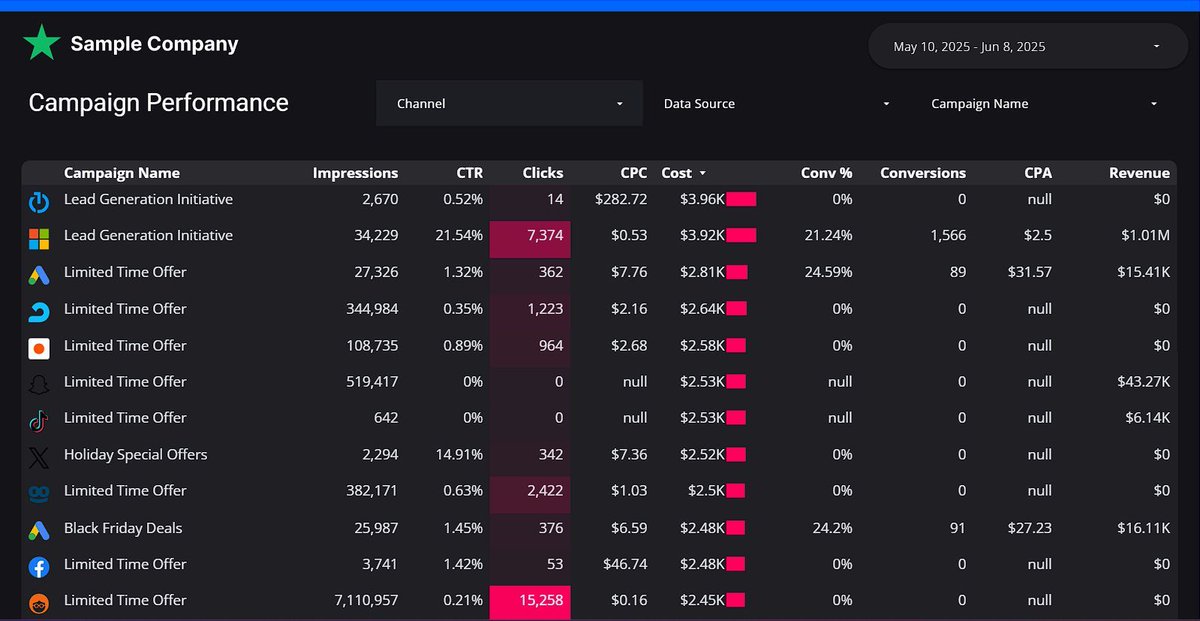Click the 1,223 clicks value
This screenshot has width=1200, height=621.
tap(545, 309)
